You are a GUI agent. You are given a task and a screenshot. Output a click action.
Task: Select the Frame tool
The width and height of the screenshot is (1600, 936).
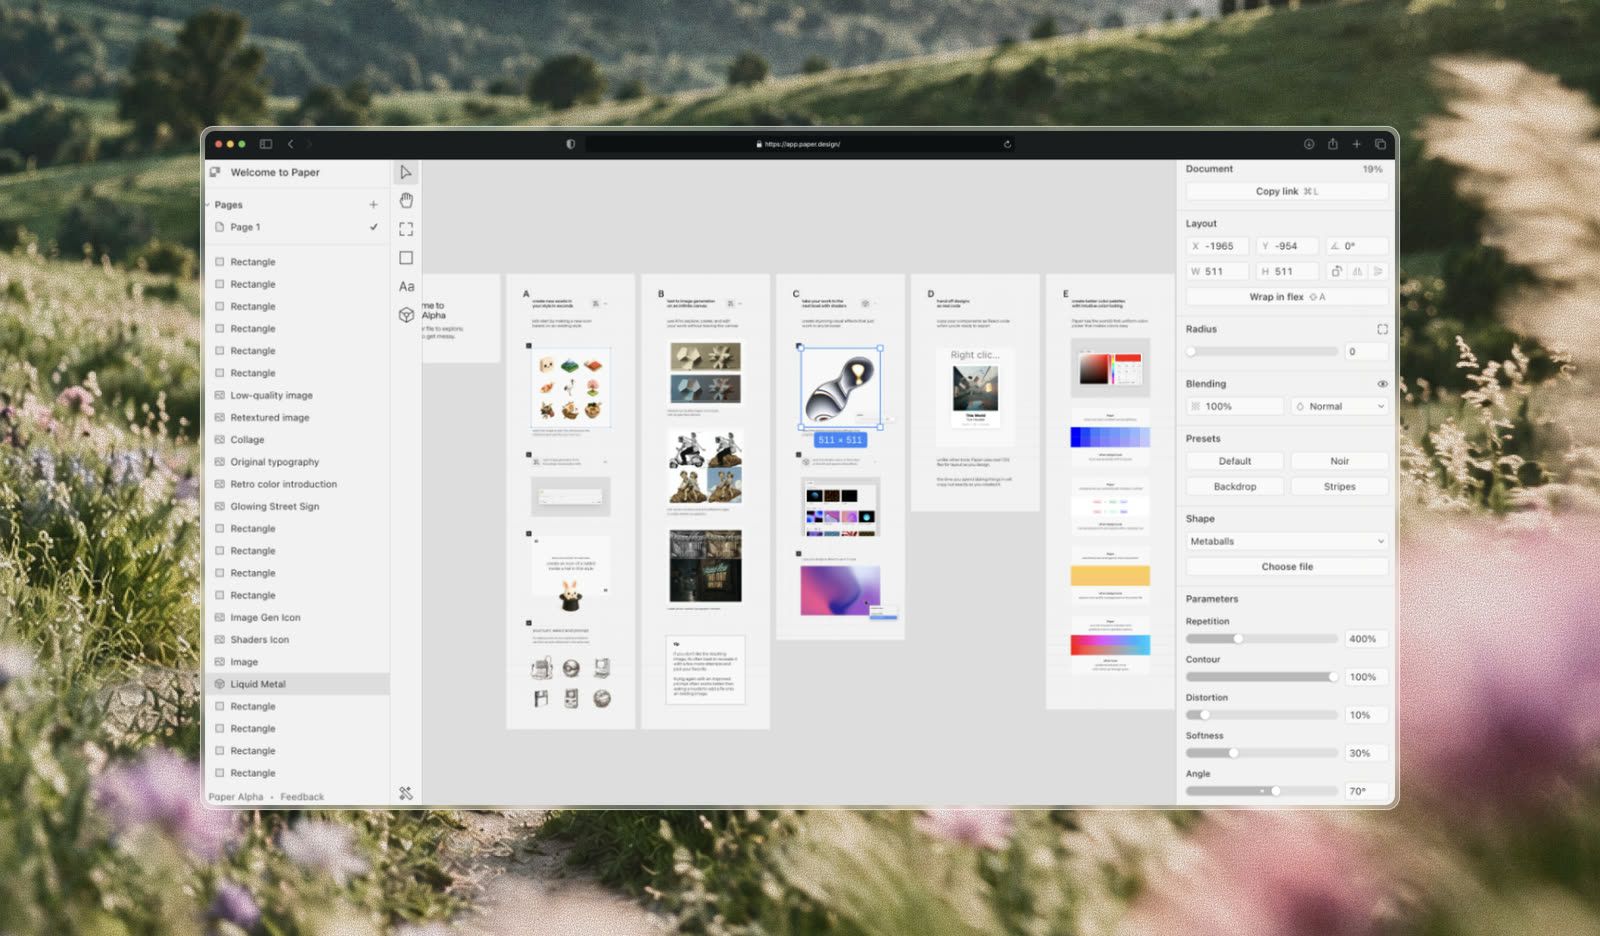(406, 229)
